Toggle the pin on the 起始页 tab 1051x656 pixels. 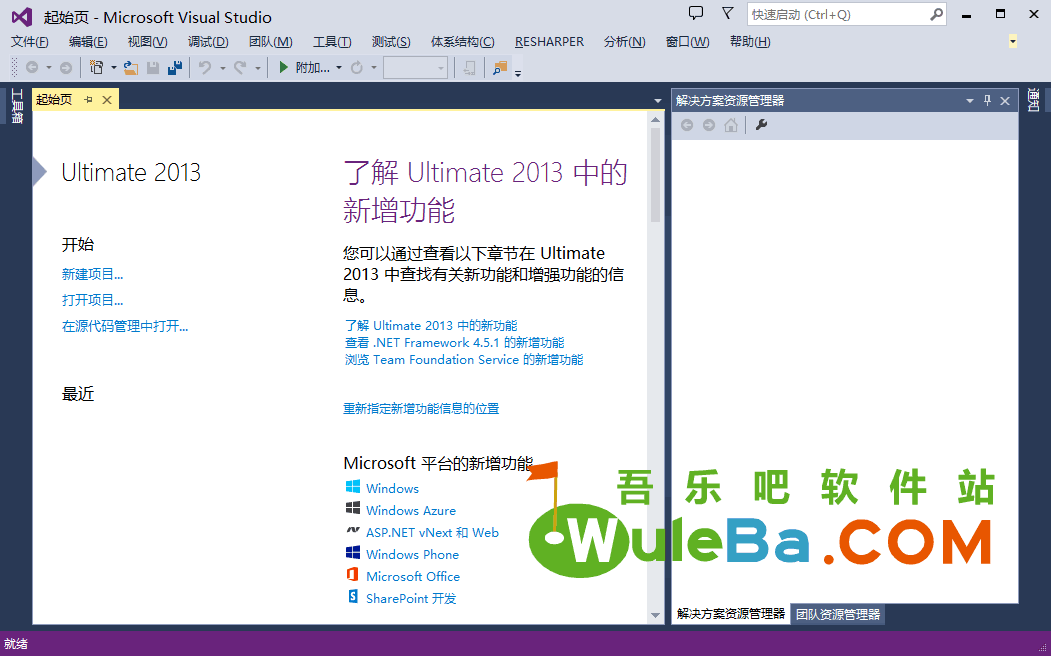click(x=88, y=100)
